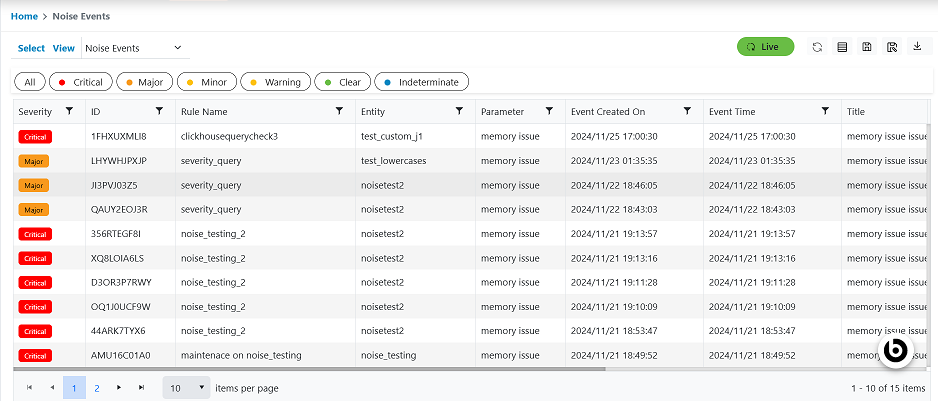Toggle the Major severity filter
This screenshot has width=938, height=401.
click(x=145, y=82)
